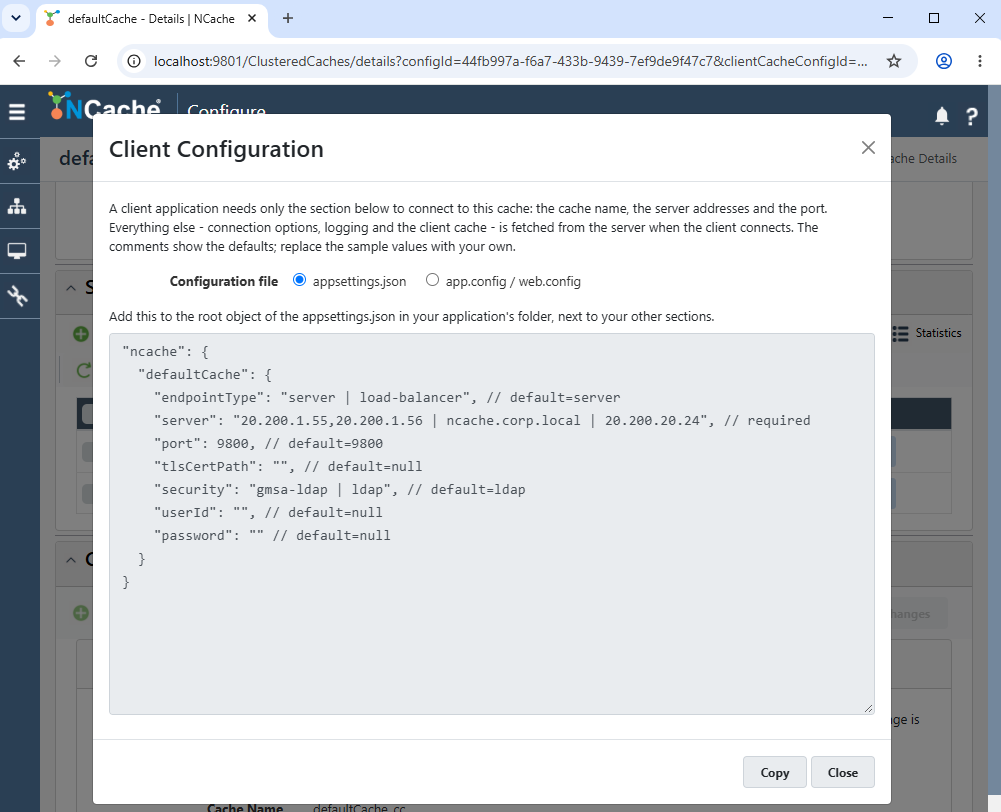This screenshot has height=812, width=1001.
Task: Collapse the upper section chevron behind the dialog
Action: click(71, 288)
